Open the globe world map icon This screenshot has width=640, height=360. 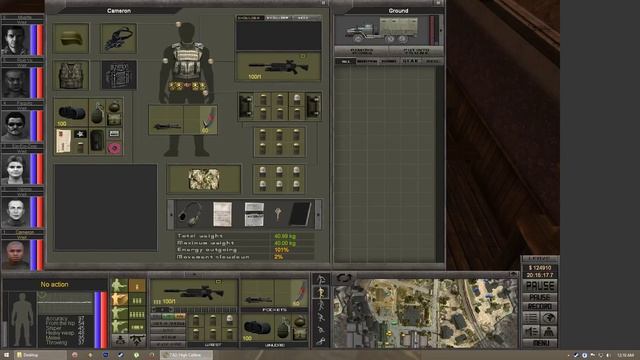click(x=549, y=318)
